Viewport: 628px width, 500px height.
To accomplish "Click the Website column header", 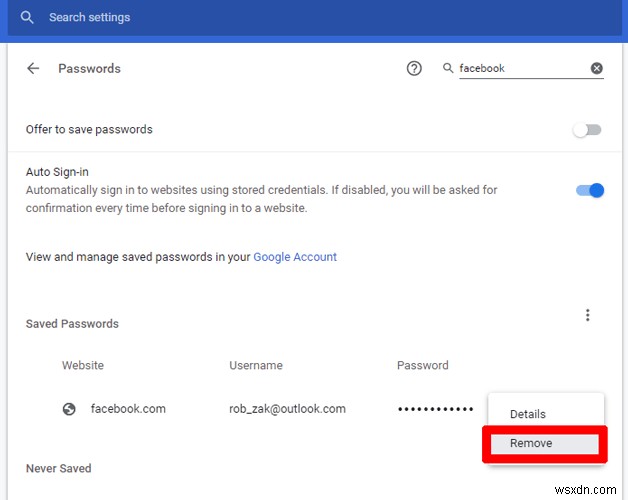I will 83,365.
